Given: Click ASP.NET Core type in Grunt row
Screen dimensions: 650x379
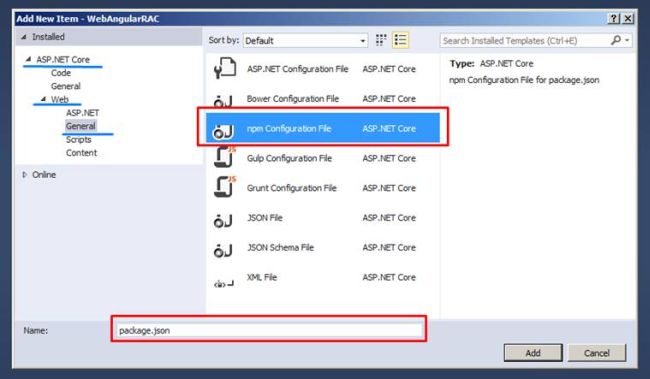Looking at the screenshot, I should pyautogui.click(x=389, y=188).
